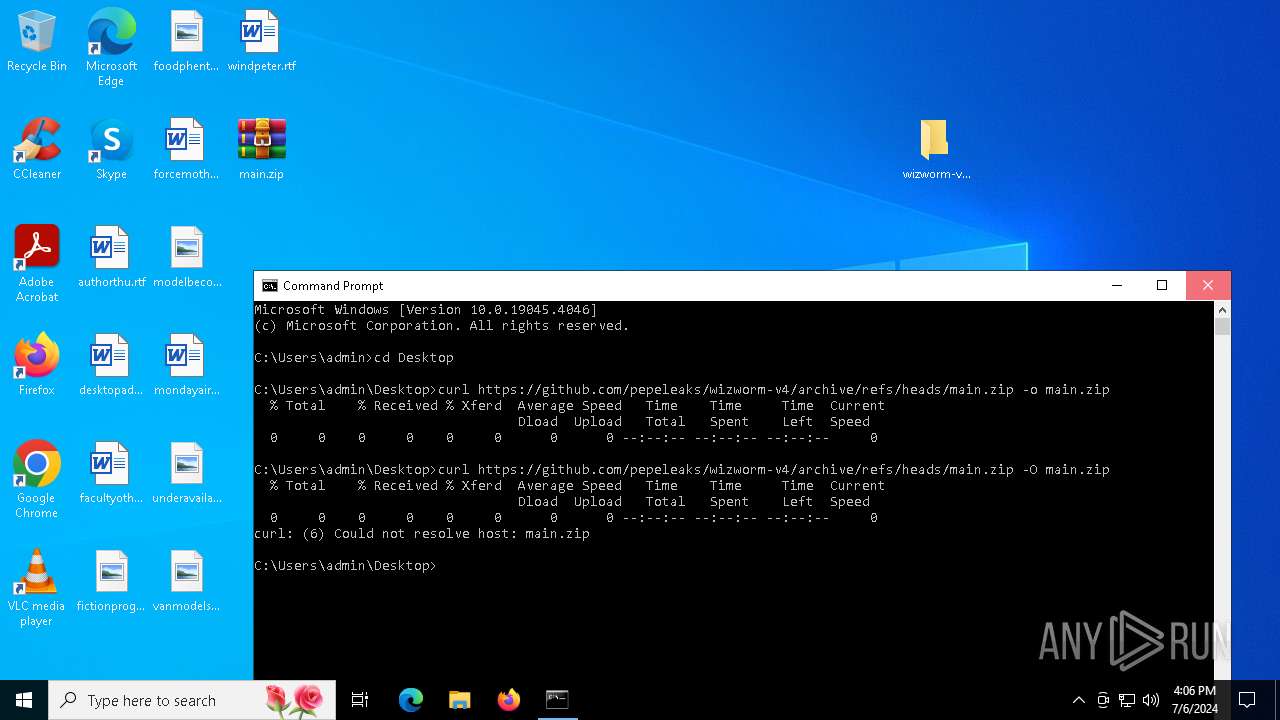Click the network icon in system tray
The height and width of the screenshot is (720, 1280).
point(1127,700)
